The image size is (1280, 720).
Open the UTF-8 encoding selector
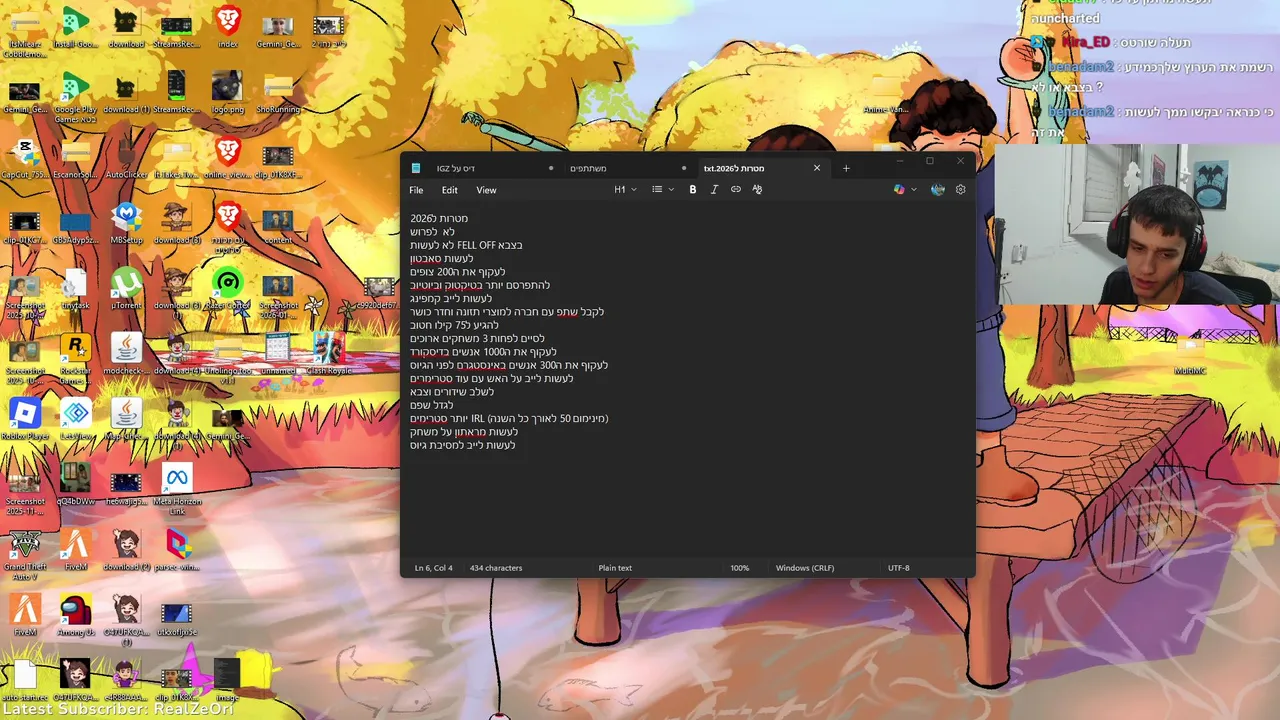899,568
